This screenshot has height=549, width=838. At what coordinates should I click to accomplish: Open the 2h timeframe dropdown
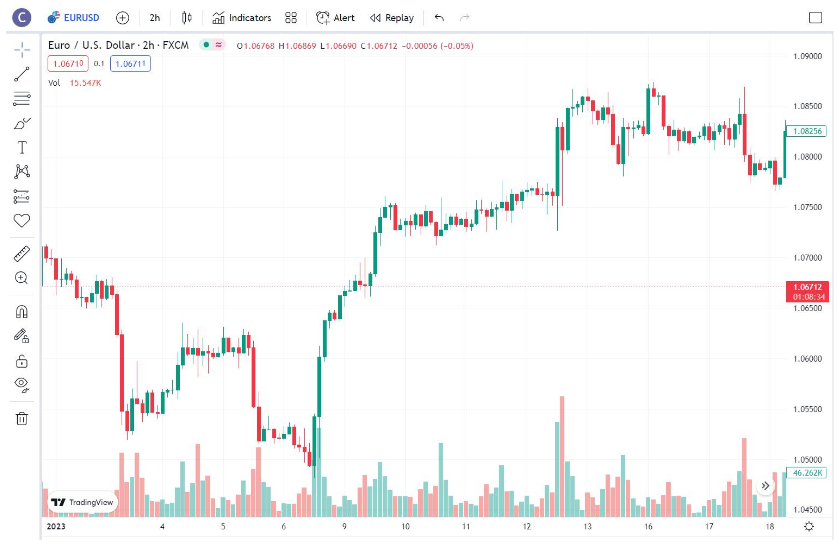coord(155,18)
